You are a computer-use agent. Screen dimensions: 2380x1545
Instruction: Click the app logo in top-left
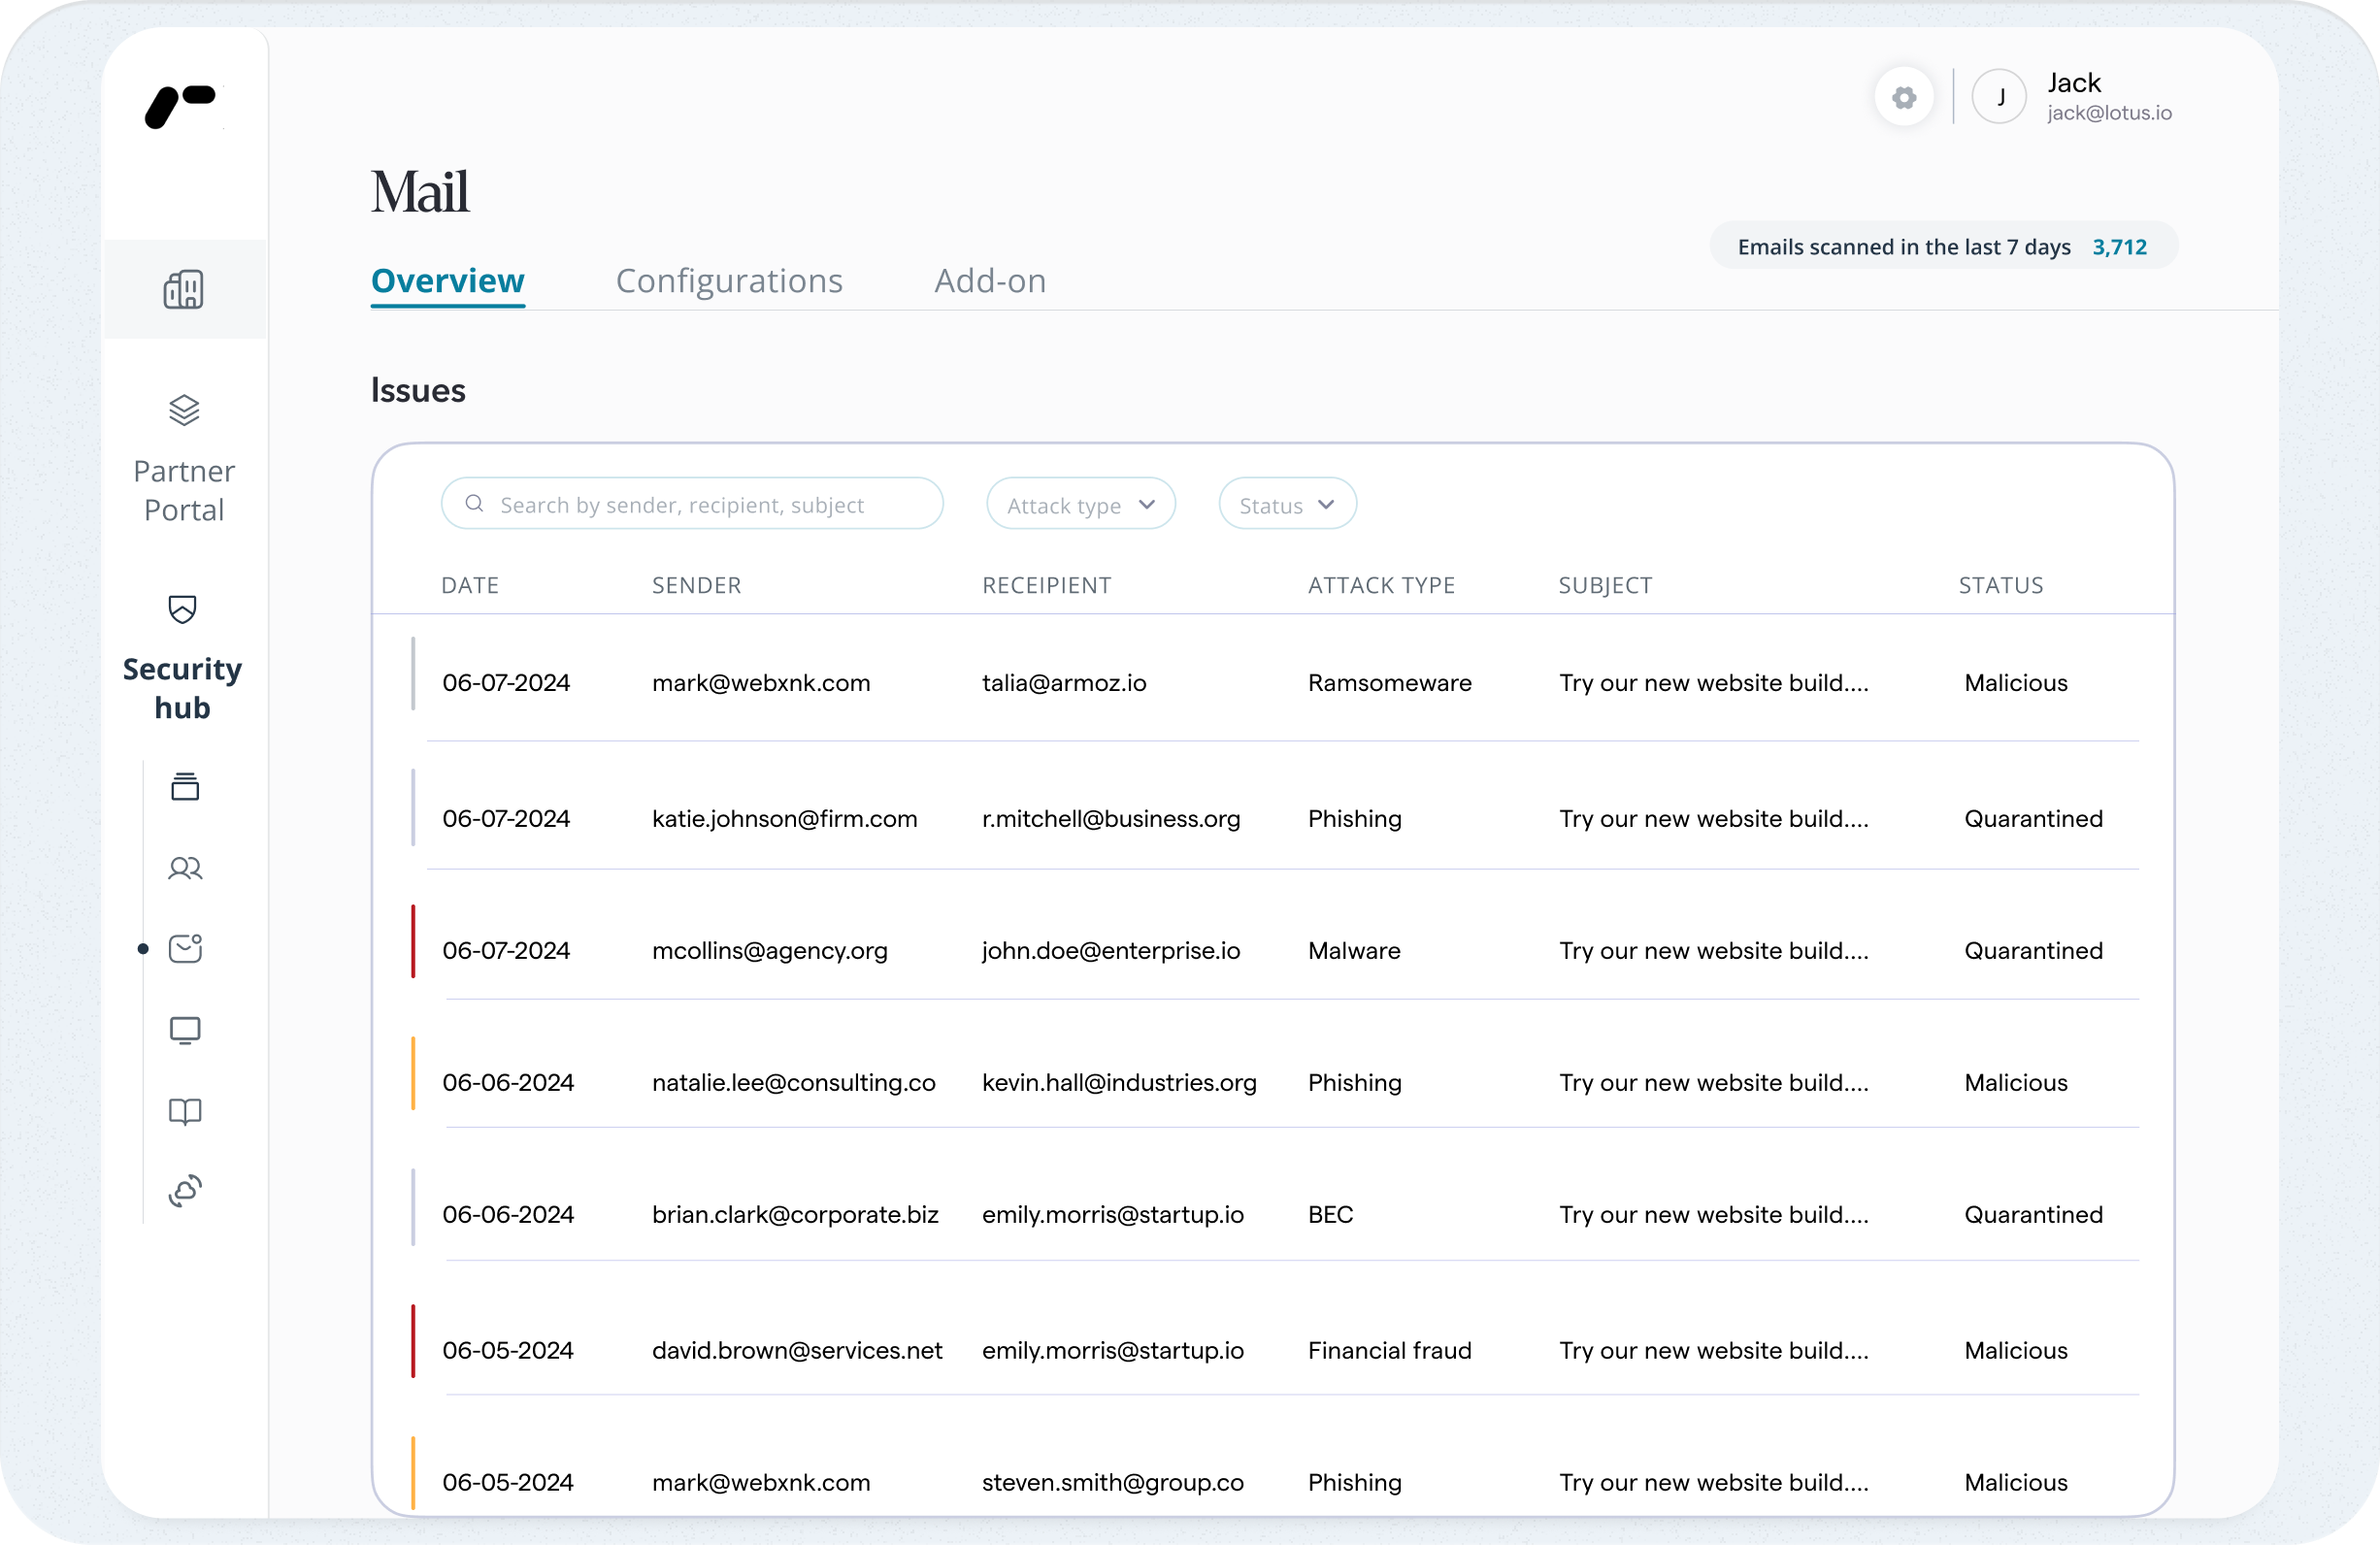pyautogui.click(x=181, y=106)
